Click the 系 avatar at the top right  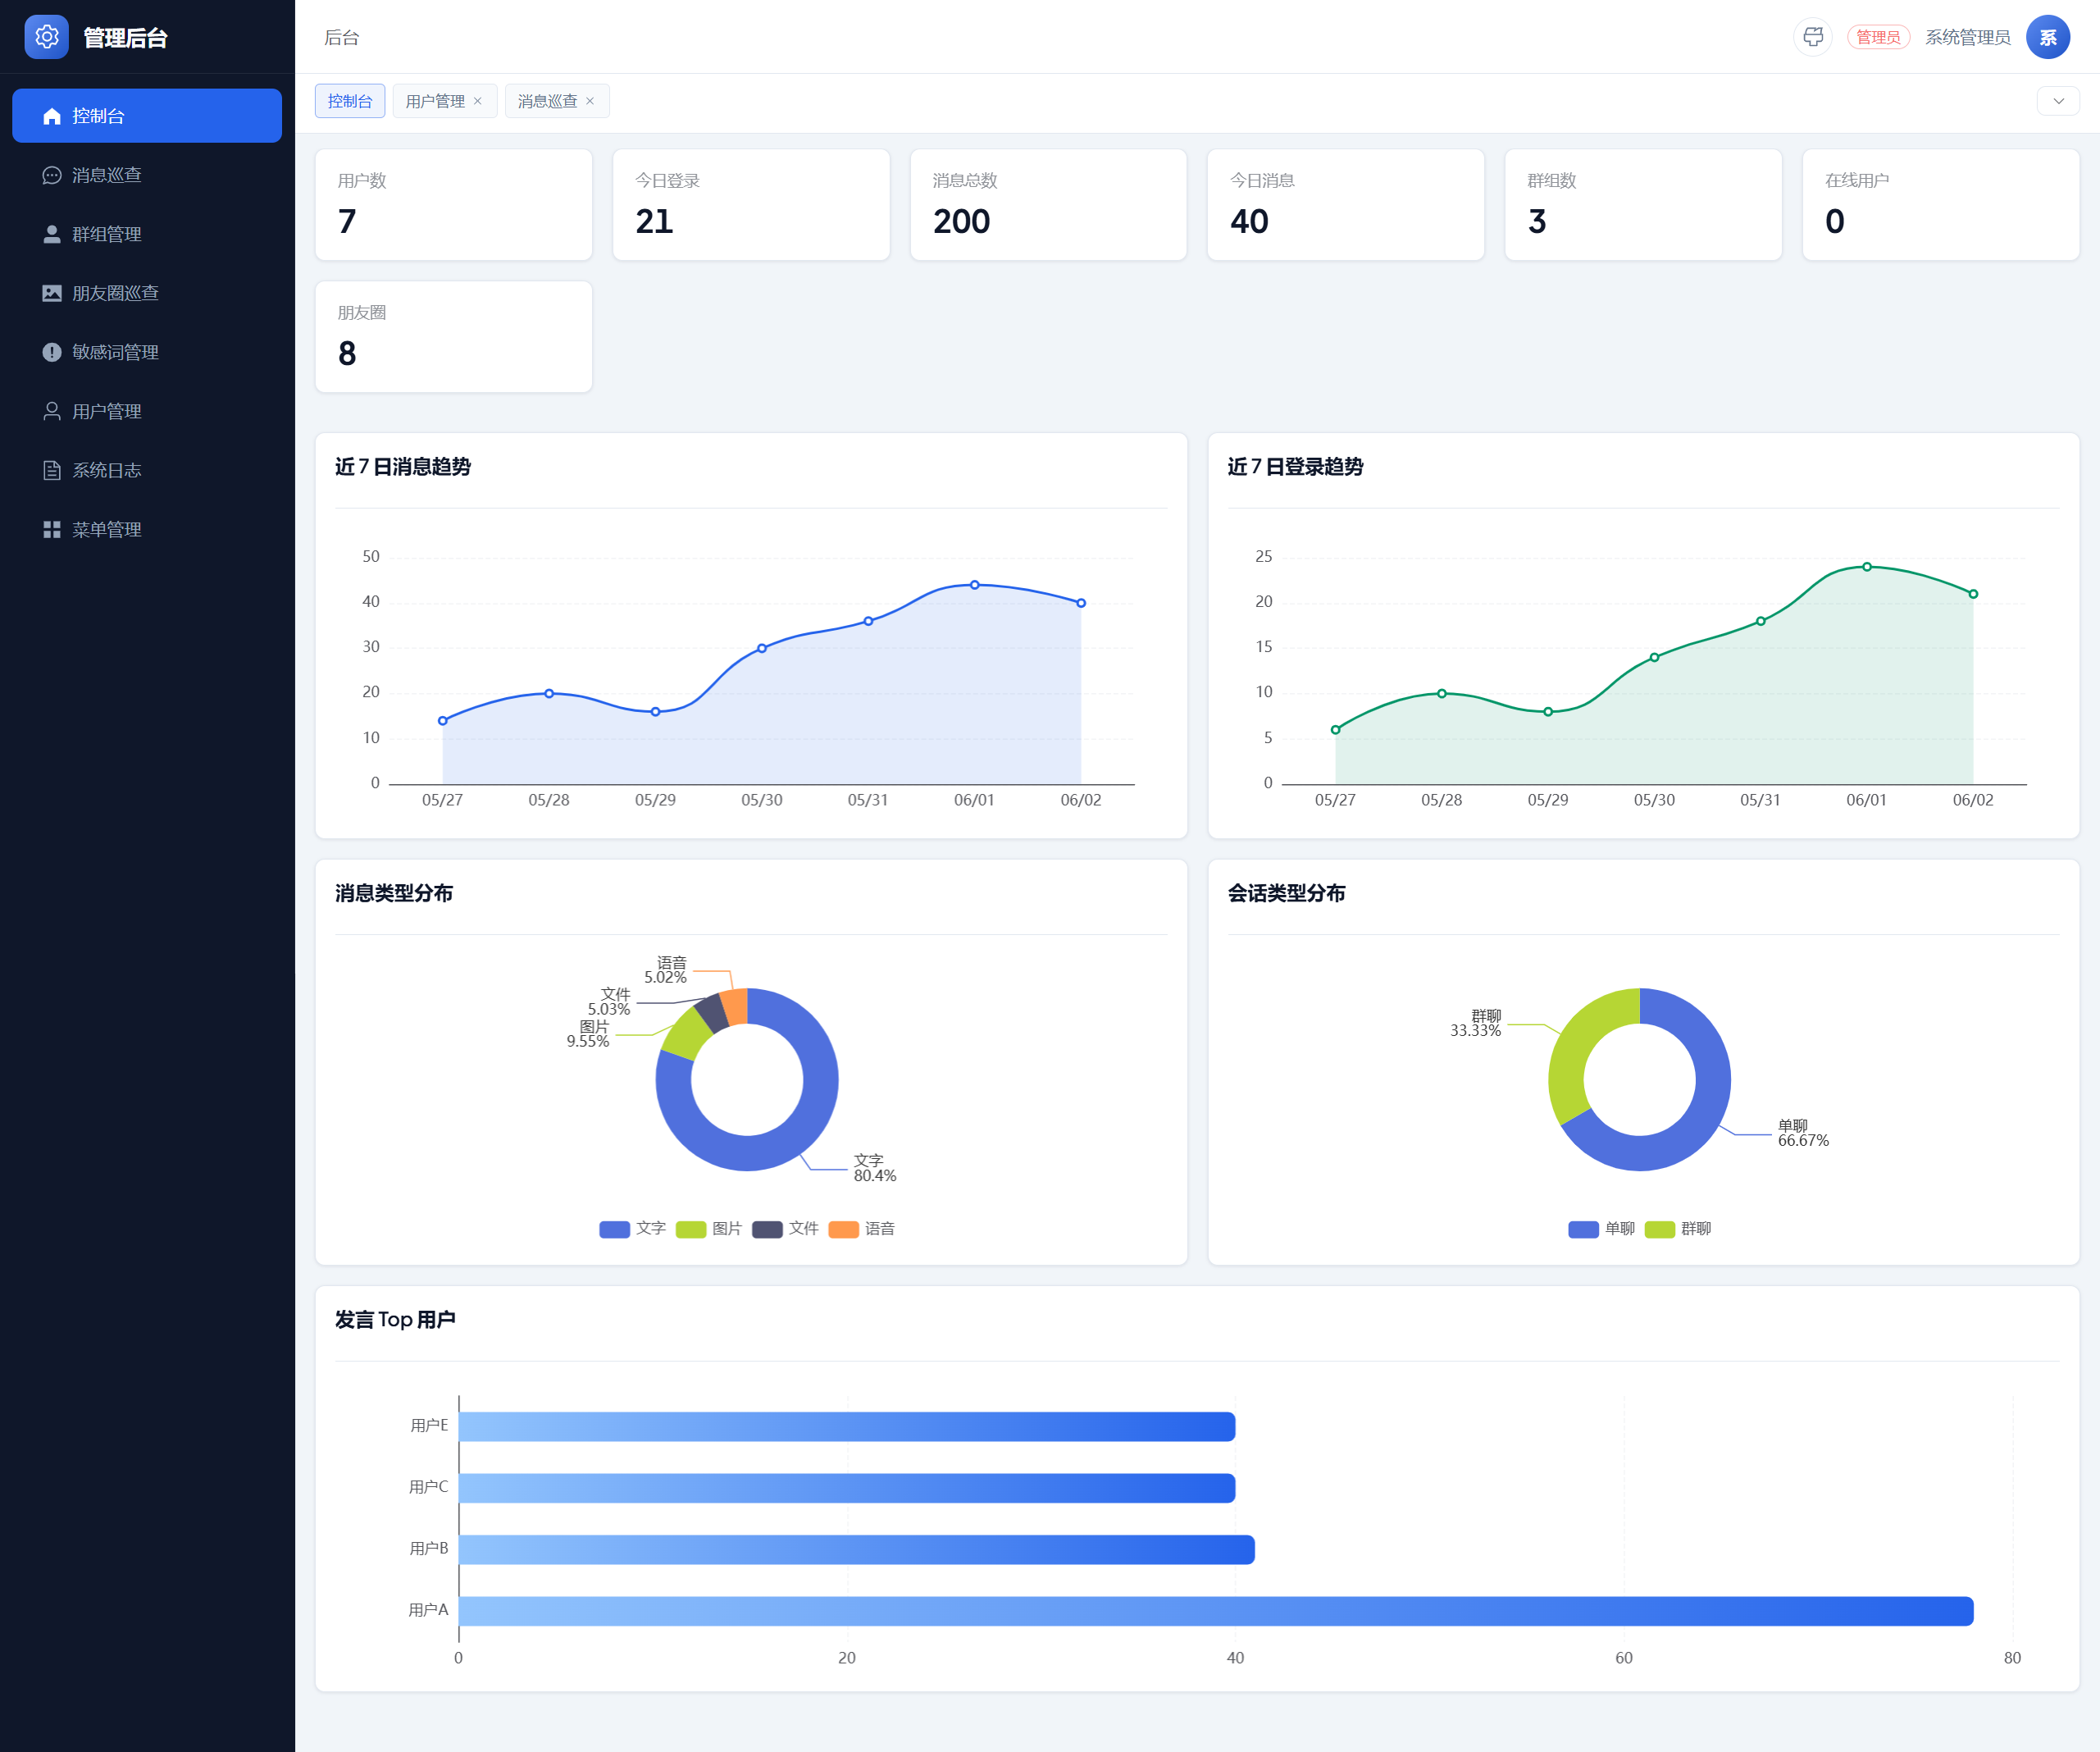click(2047, 37)
